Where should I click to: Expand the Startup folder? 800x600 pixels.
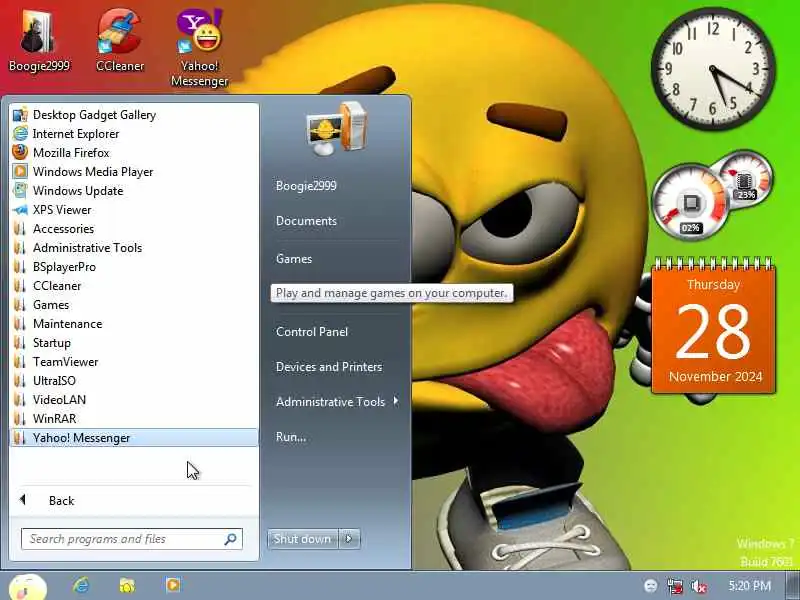click(134, 343)
